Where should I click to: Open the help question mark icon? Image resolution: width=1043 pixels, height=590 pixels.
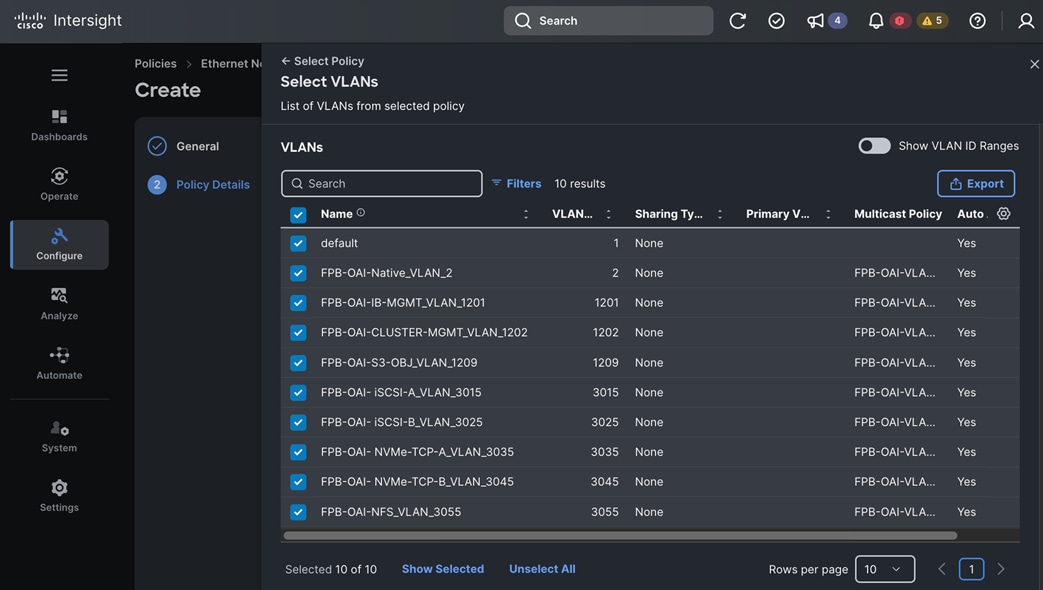click(977, 21)
